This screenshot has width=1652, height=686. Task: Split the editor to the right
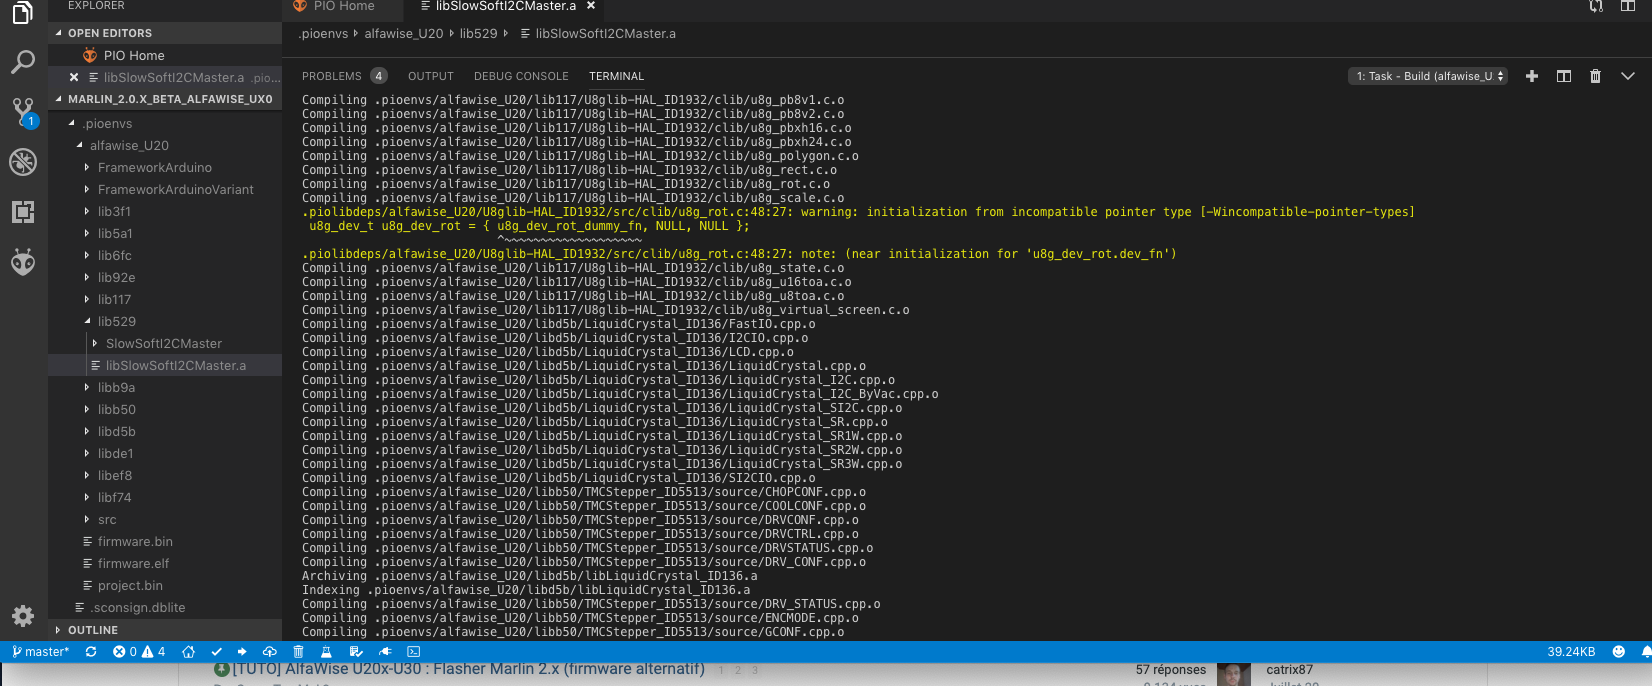(x=1628, y=6)
